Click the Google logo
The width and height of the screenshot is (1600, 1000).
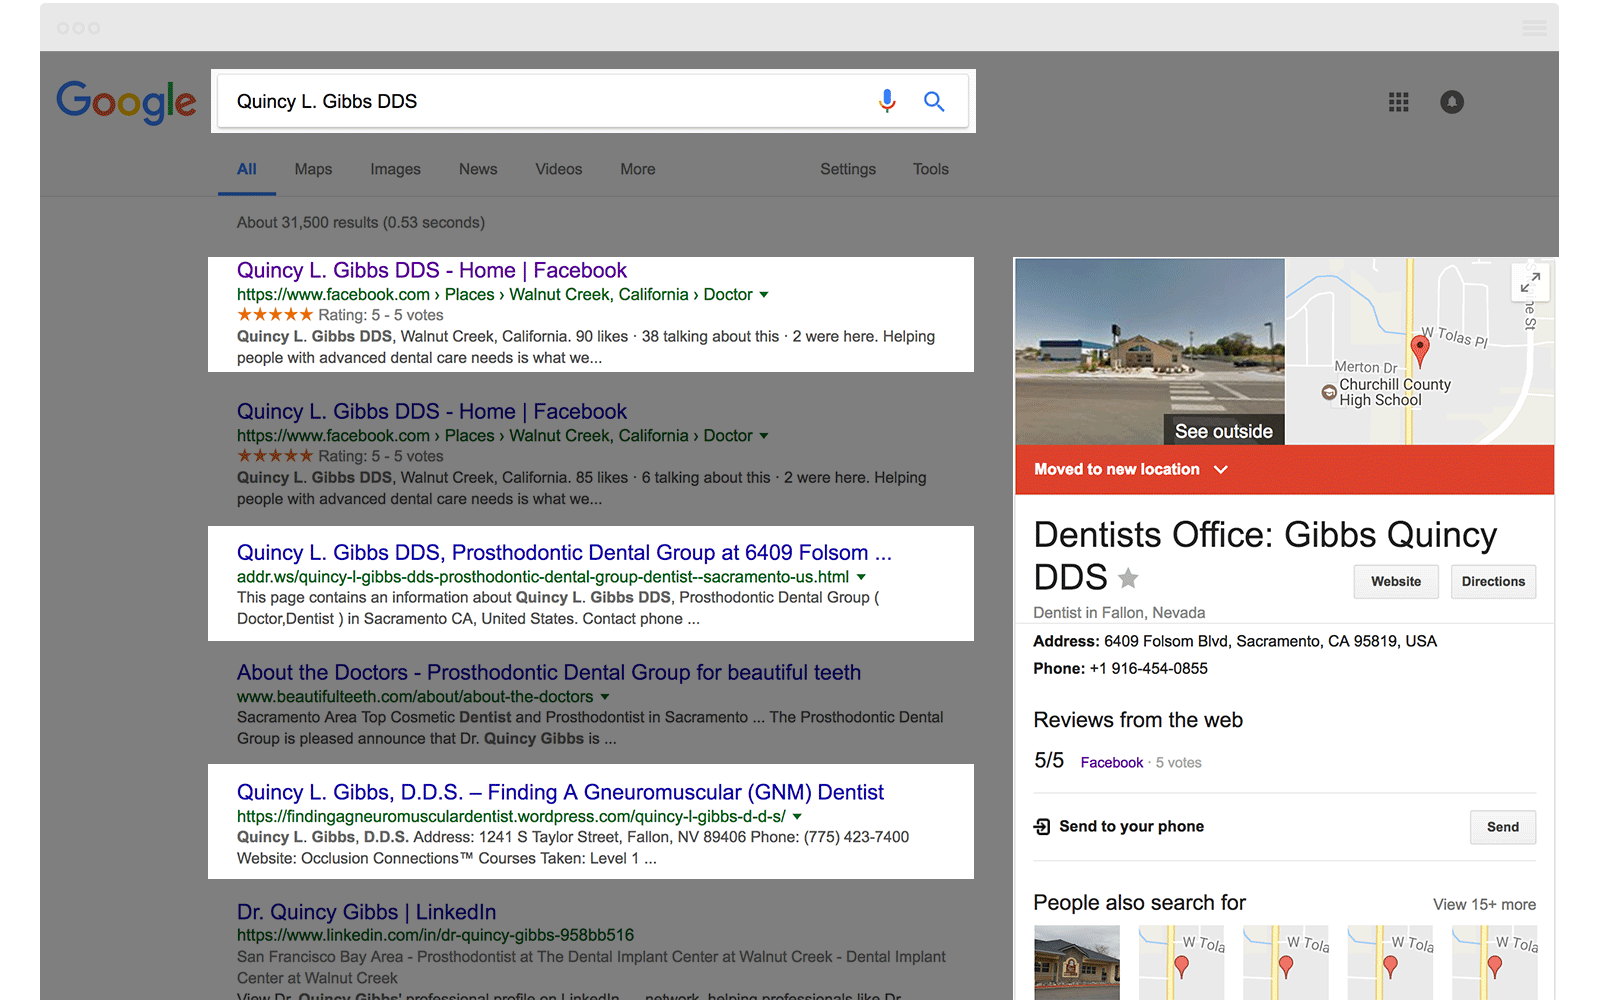pos(126,102)
